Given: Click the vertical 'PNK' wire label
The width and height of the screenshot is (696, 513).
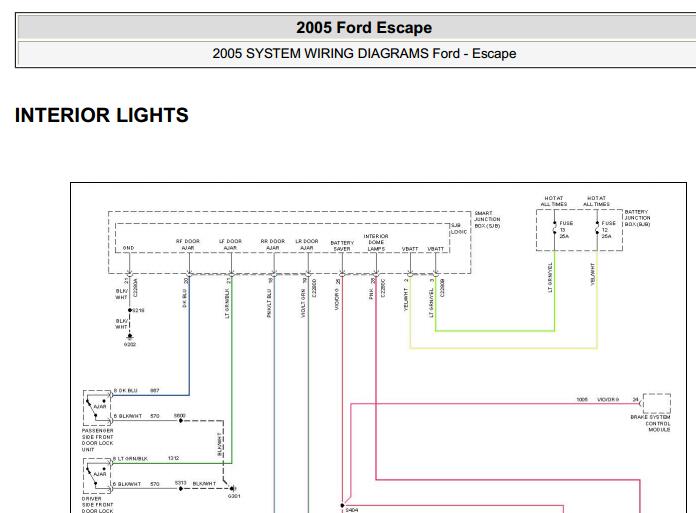Looking at the screenshot, I should pyautogui.click(x=371, y=294).
